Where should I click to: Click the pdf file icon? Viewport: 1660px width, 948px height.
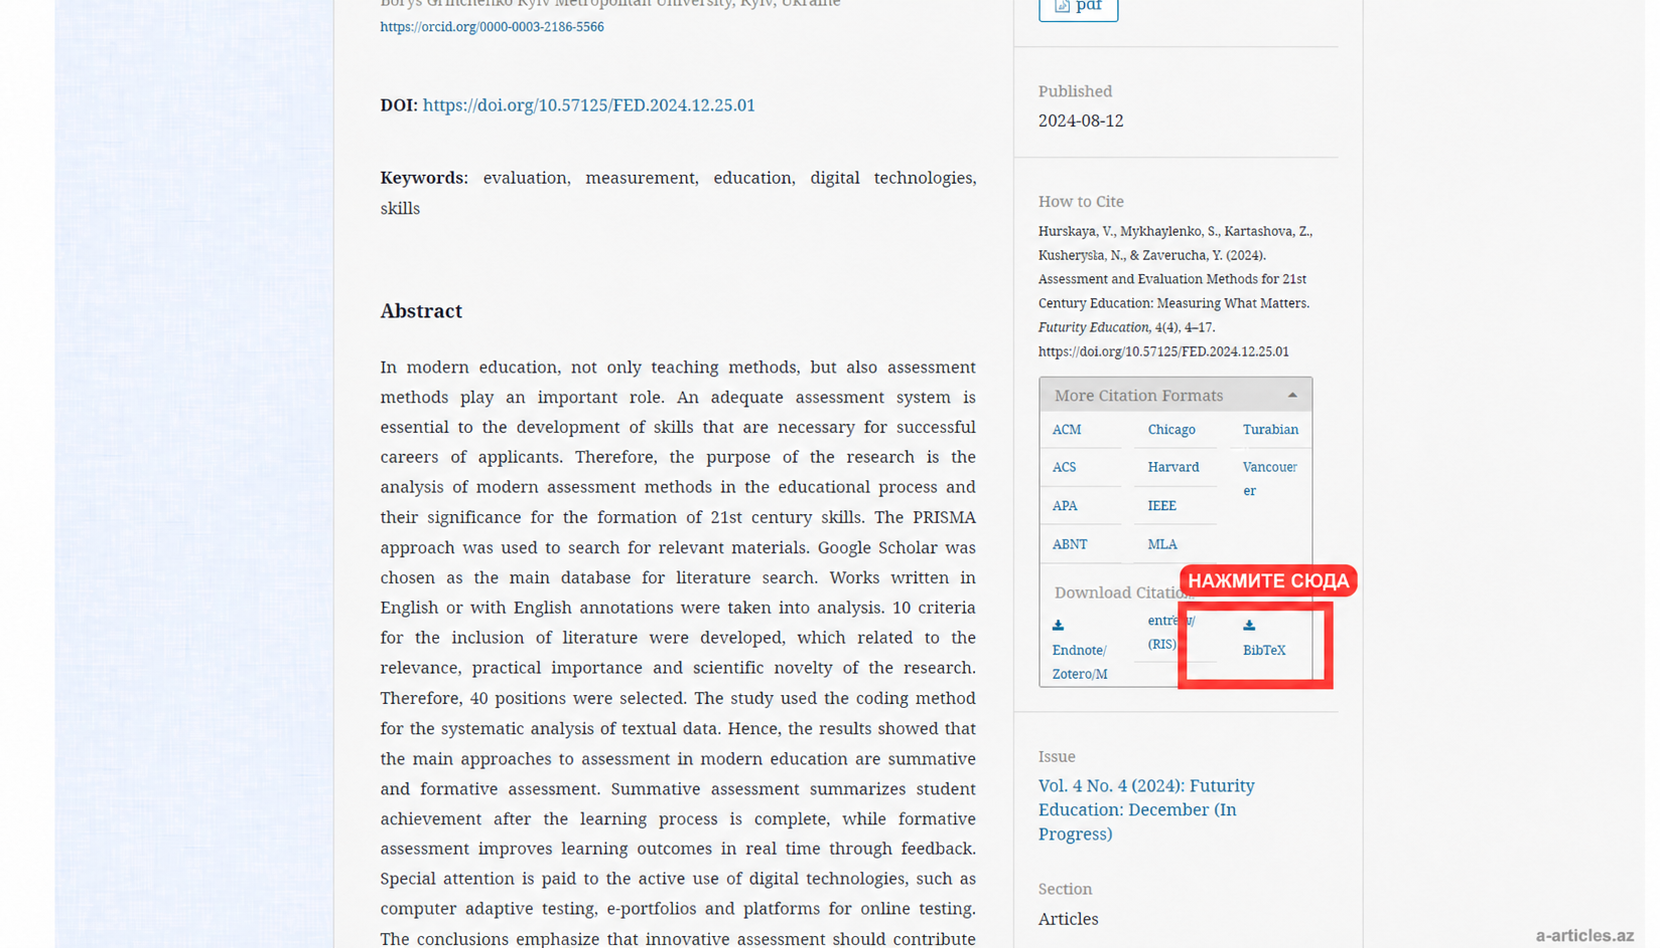pyautogui.click(x=1062, y=6)
